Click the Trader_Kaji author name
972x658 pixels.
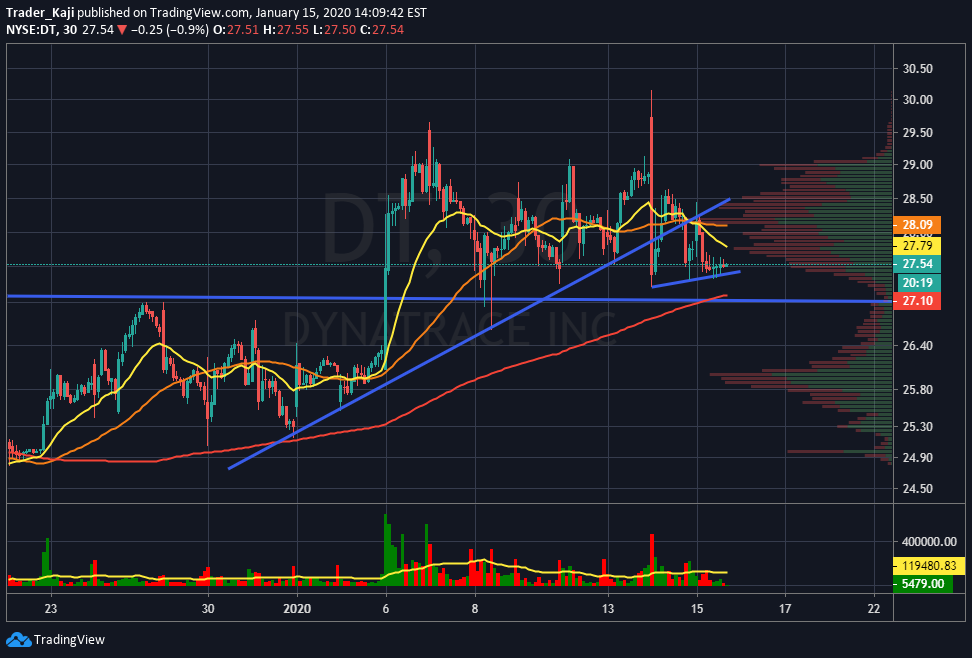[x=40, y=12]
